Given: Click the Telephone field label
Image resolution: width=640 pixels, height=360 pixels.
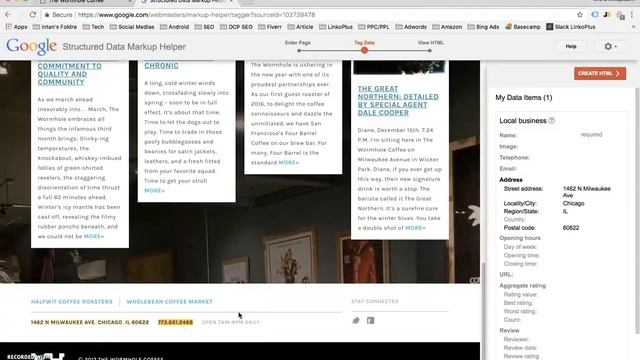Looking at the screenshot, I should (514, 158).
